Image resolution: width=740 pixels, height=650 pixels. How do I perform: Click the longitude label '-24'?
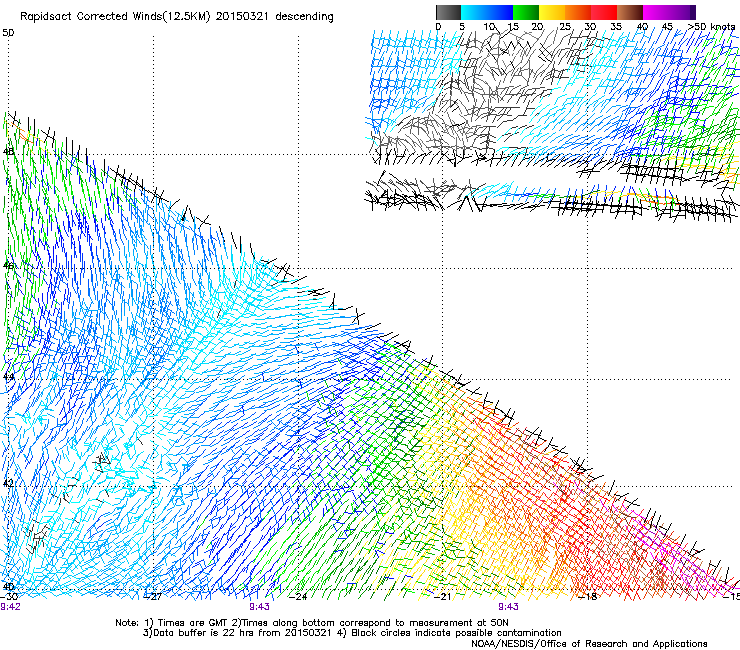[298, 597]
